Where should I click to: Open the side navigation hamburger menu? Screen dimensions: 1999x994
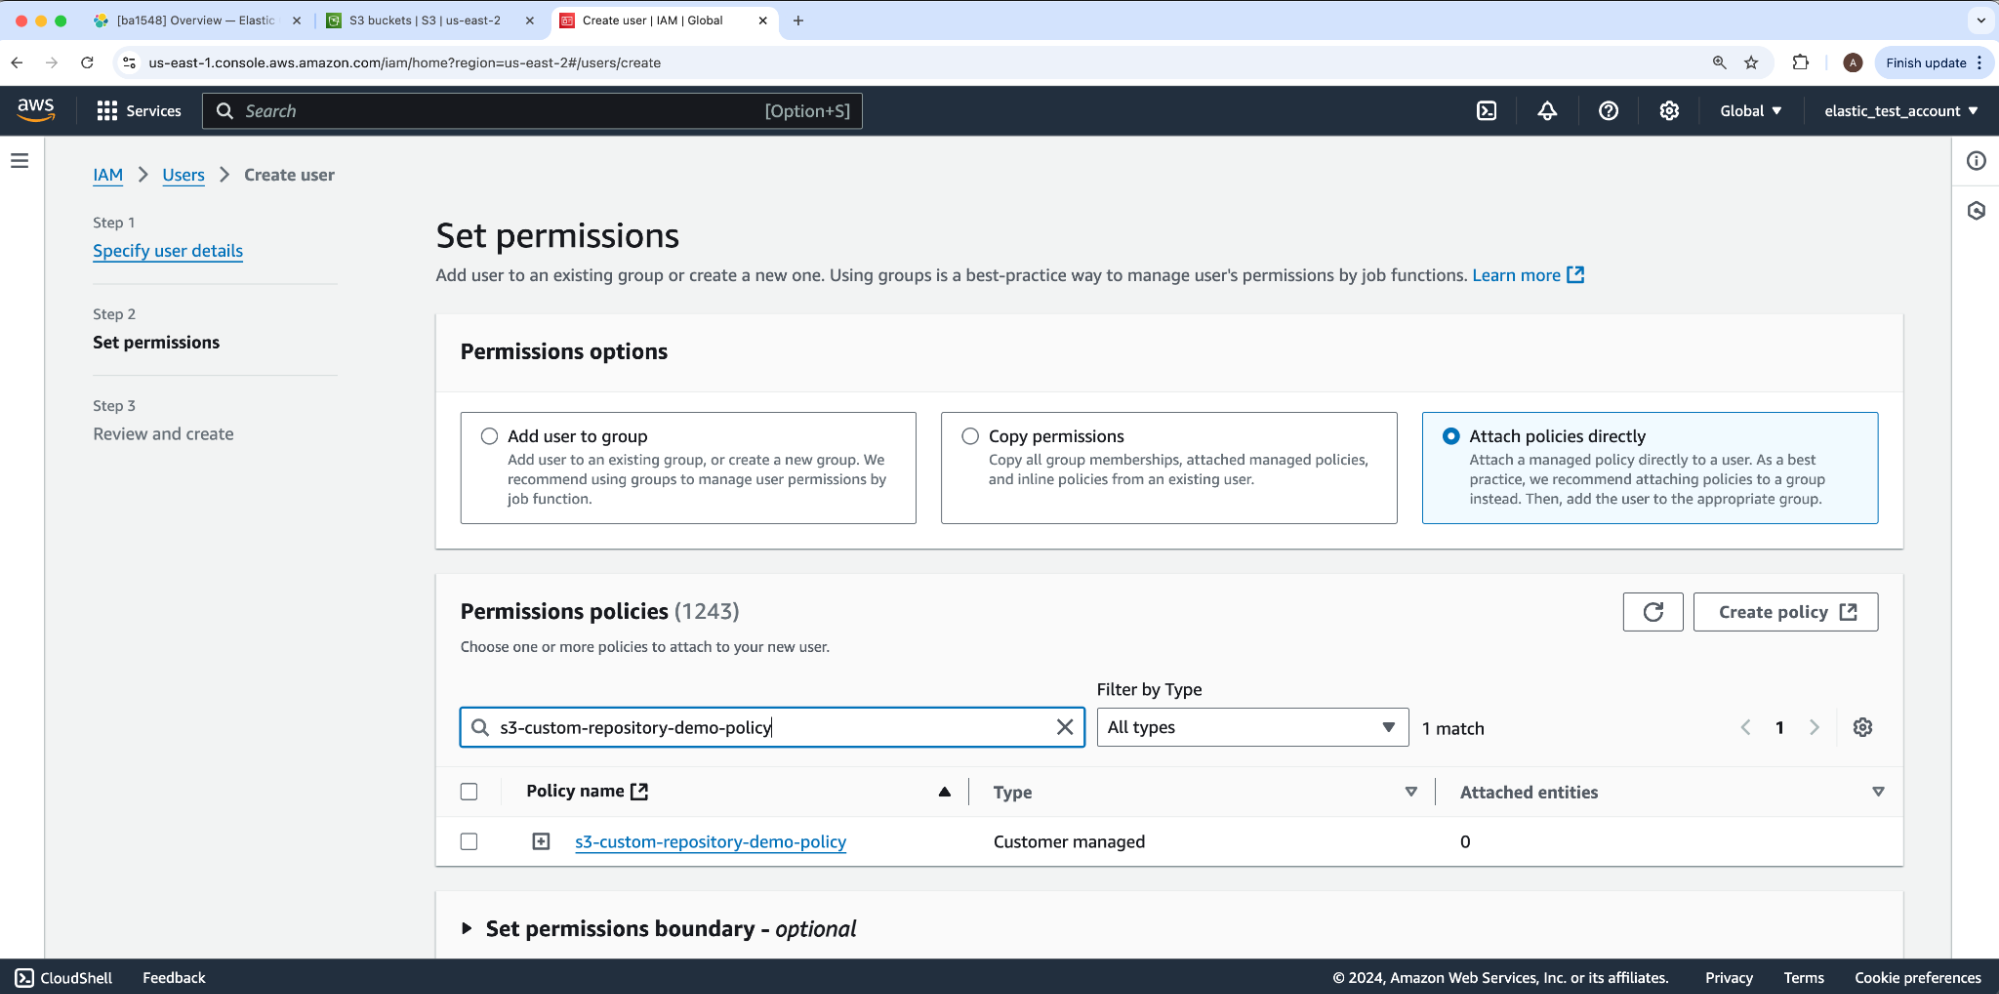click(20, 161)
